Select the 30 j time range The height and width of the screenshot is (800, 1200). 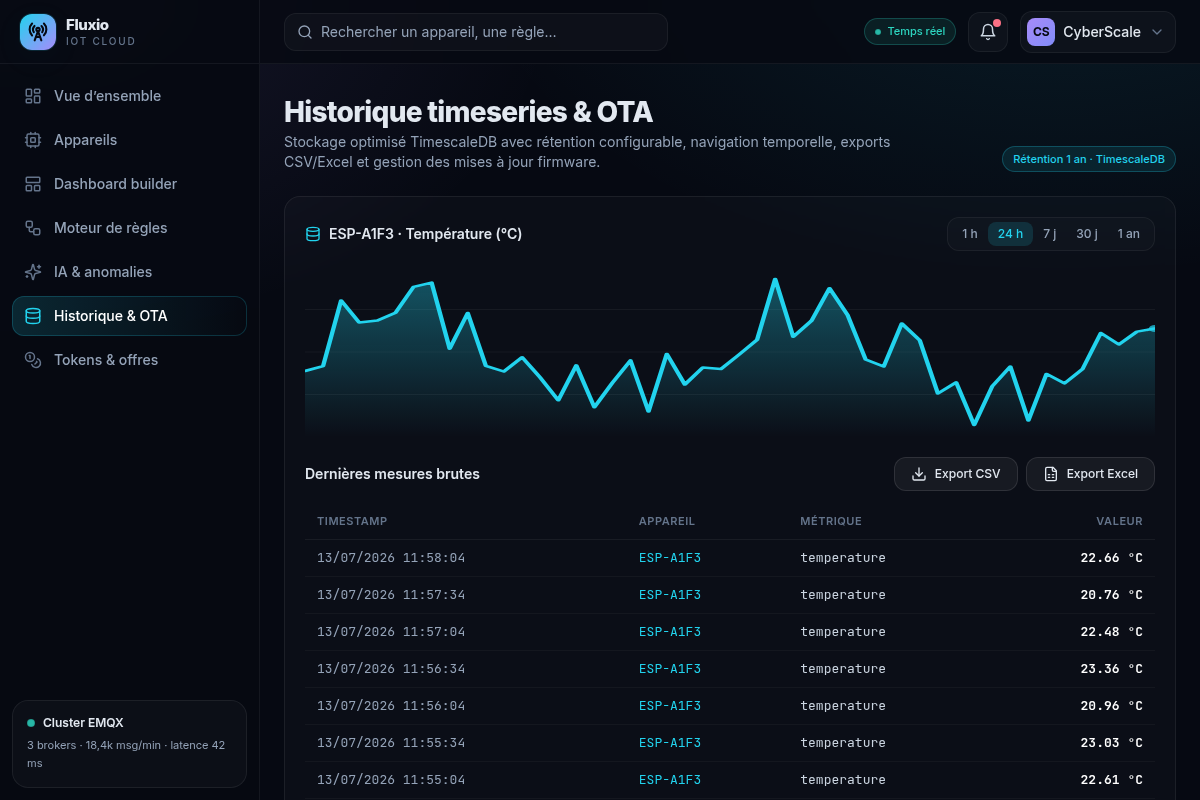click(x=1087, y=234)
